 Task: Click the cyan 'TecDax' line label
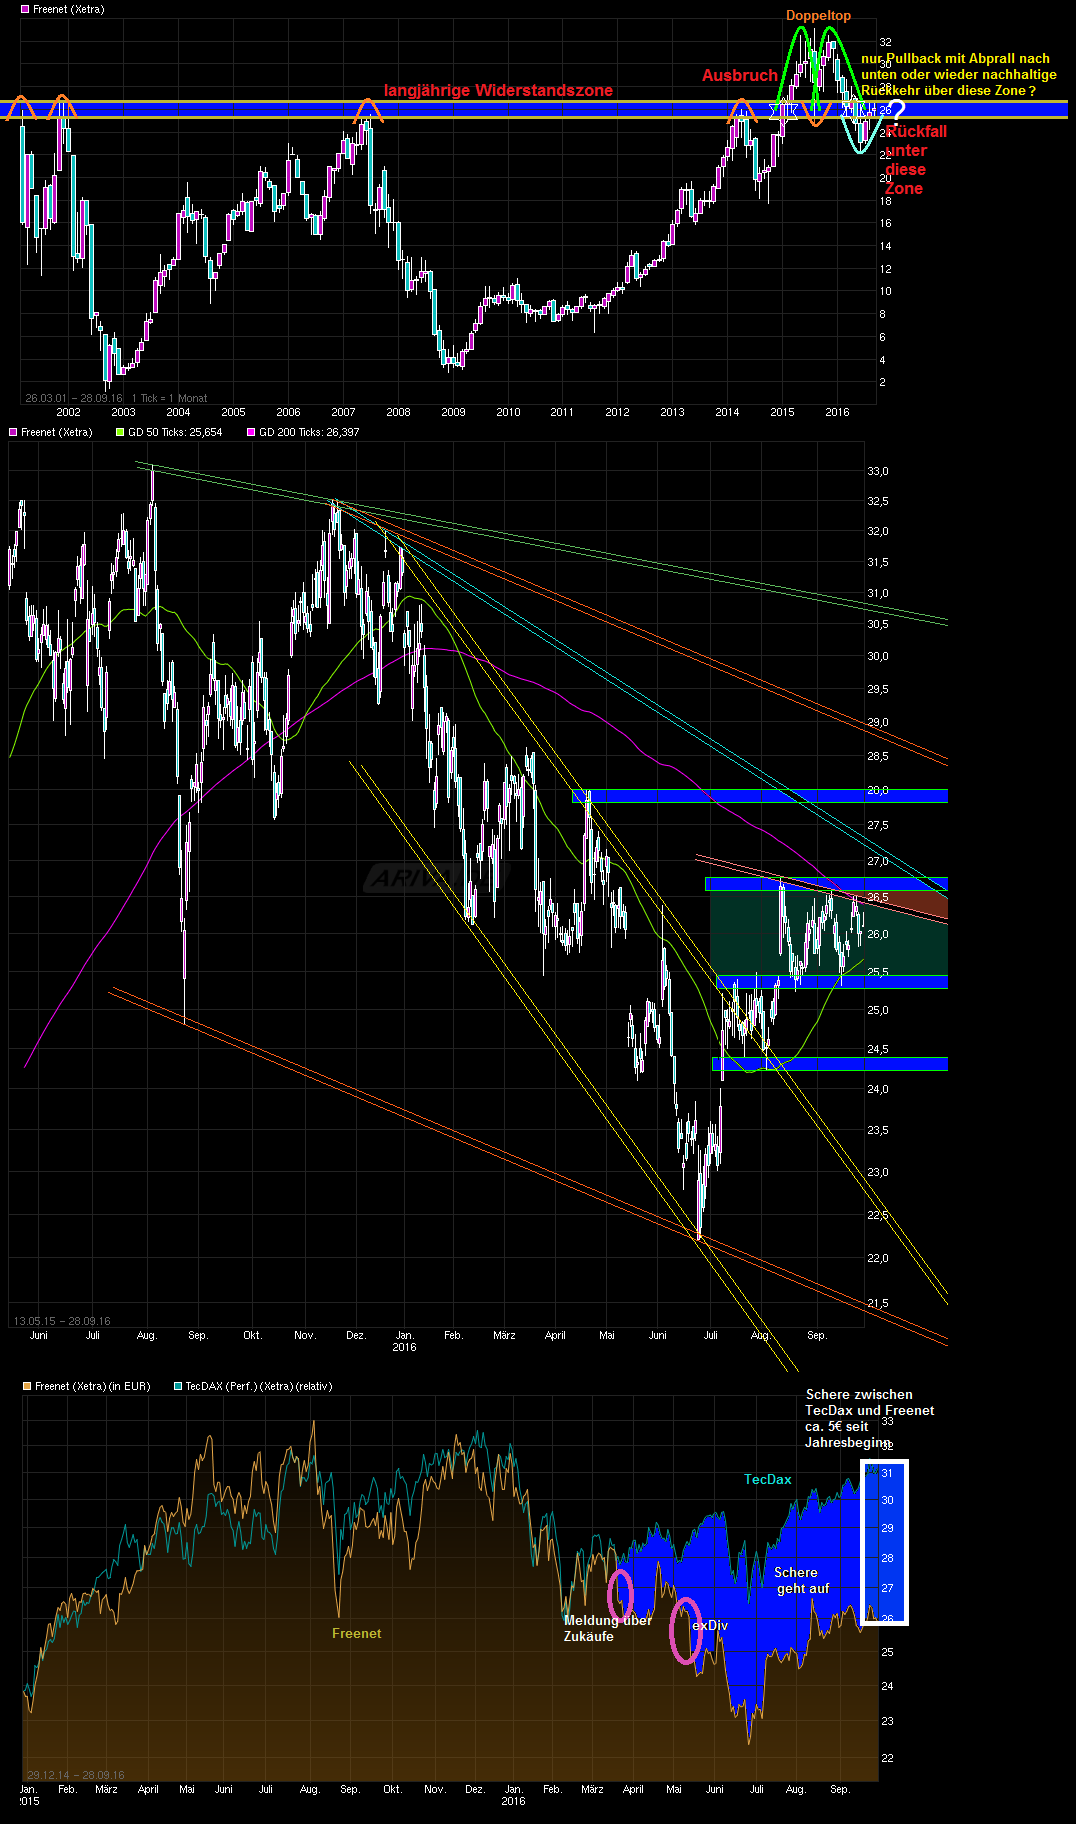coord(768,1479)
